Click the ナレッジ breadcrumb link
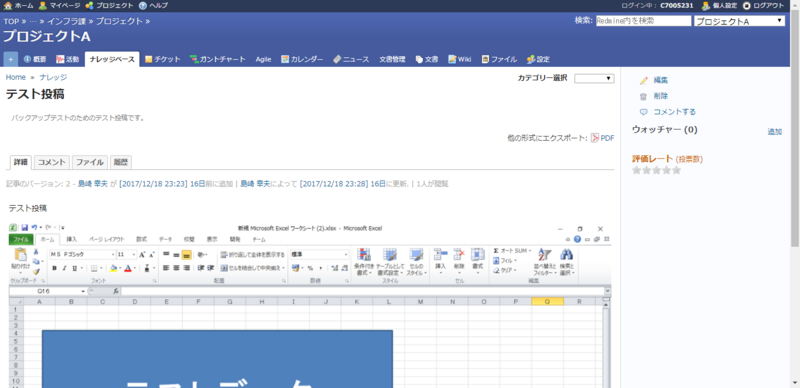 (53, 77)
